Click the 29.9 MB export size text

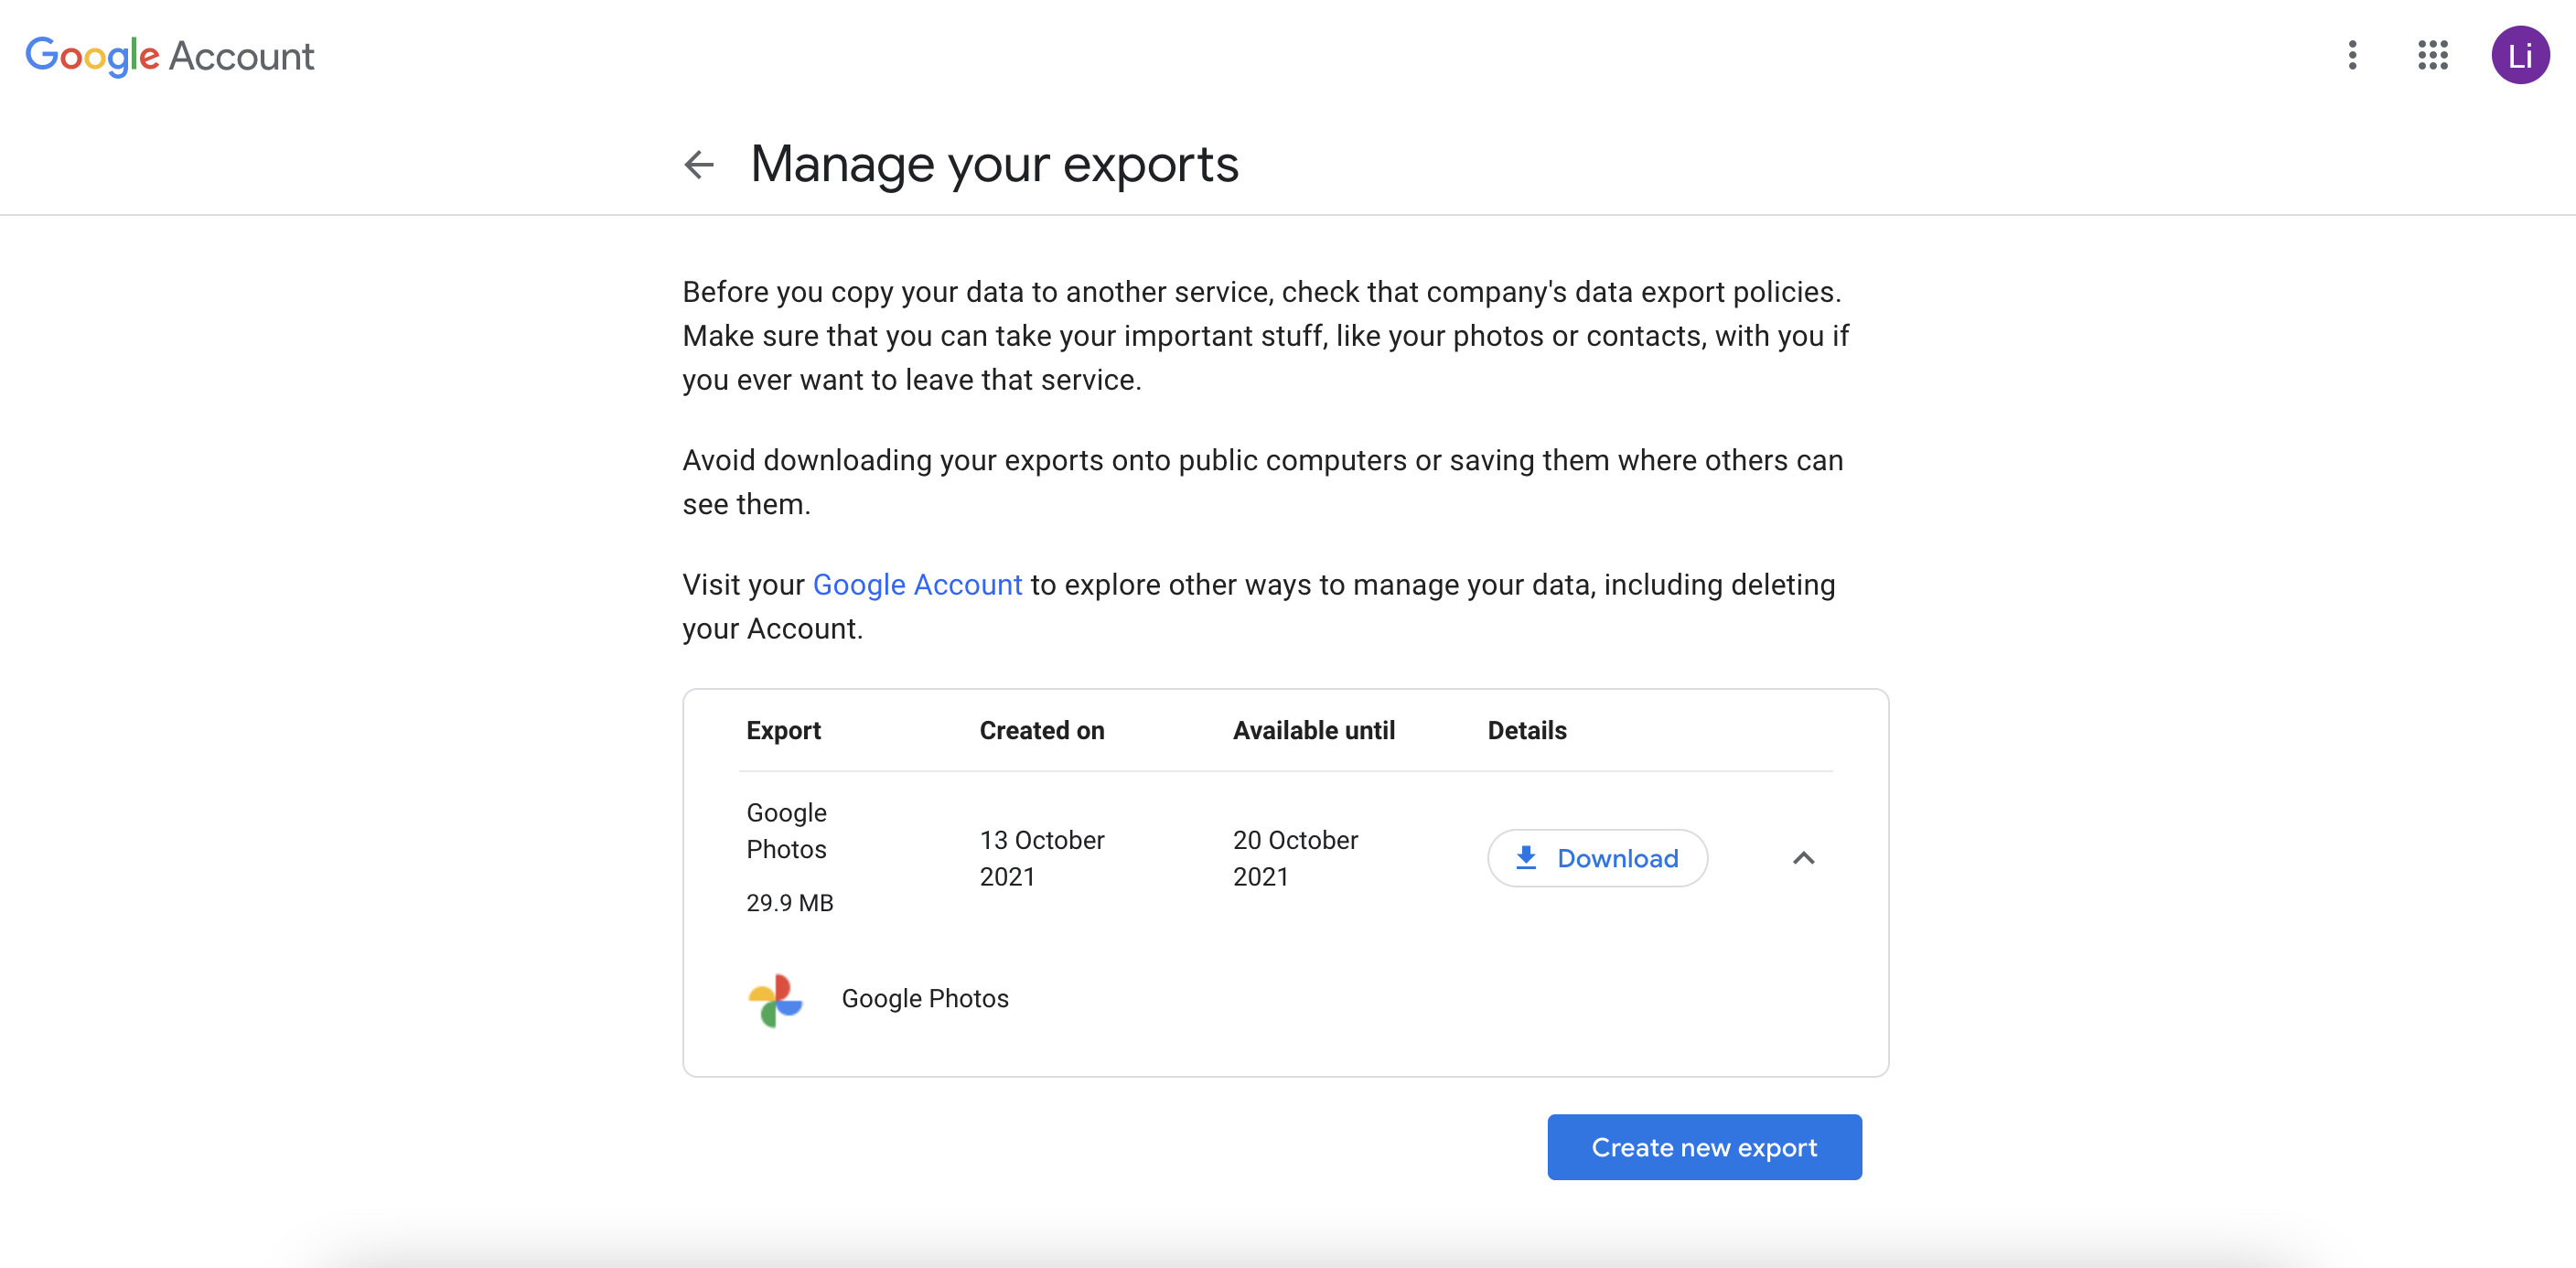point(789,902)
